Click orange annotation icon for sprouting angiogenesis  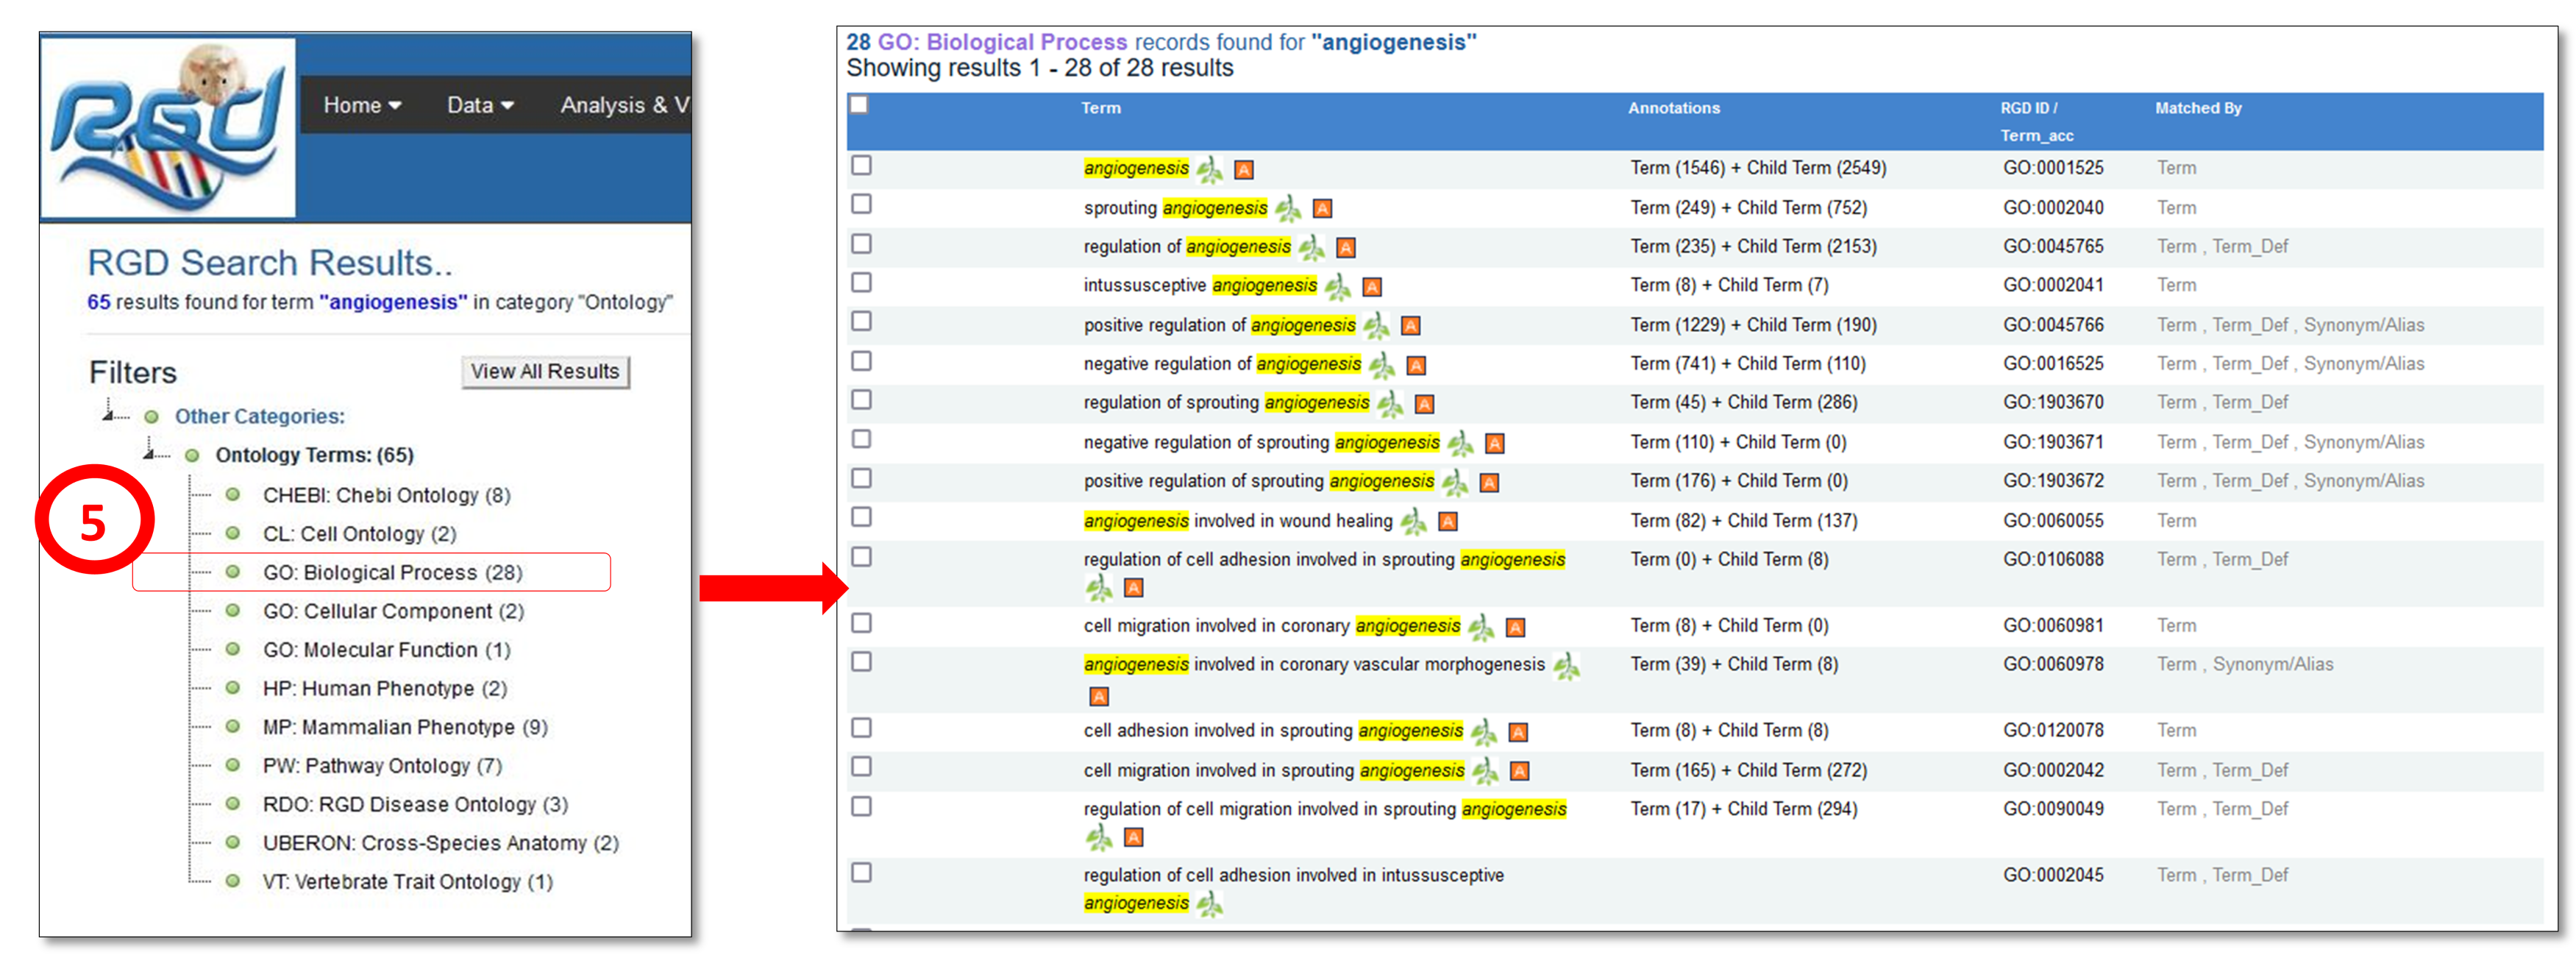tap(1322, 208)
